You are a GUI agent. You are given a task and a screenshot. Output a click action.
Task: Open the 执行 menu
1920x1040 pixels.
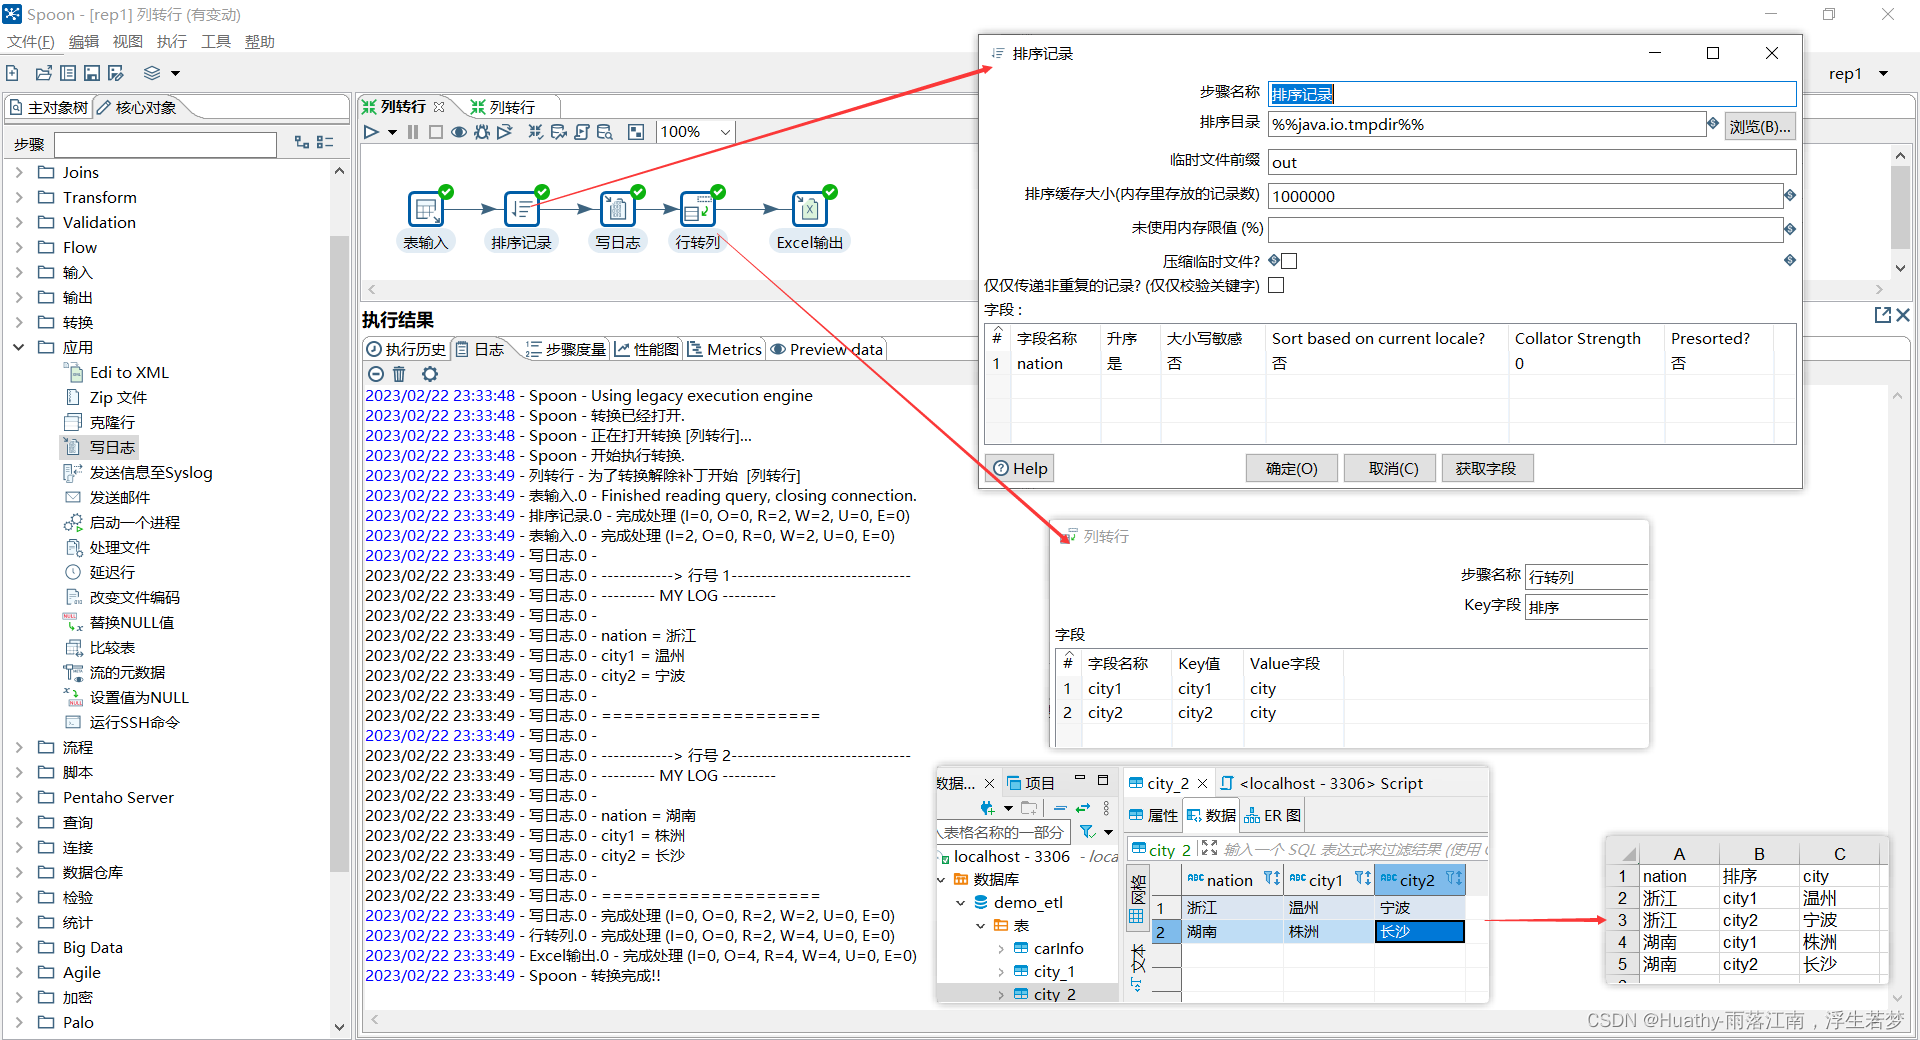[x=172, y=41]
